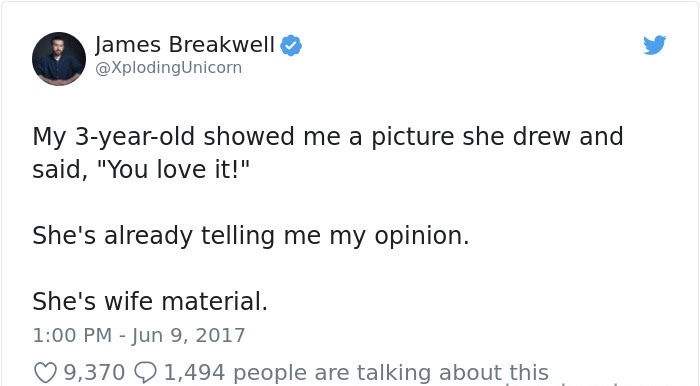Open the 1:00 PM - Jun 9, 2017 timestamp
The width and height of the screenshot is (700, 386).
click(x=139, y=335)
